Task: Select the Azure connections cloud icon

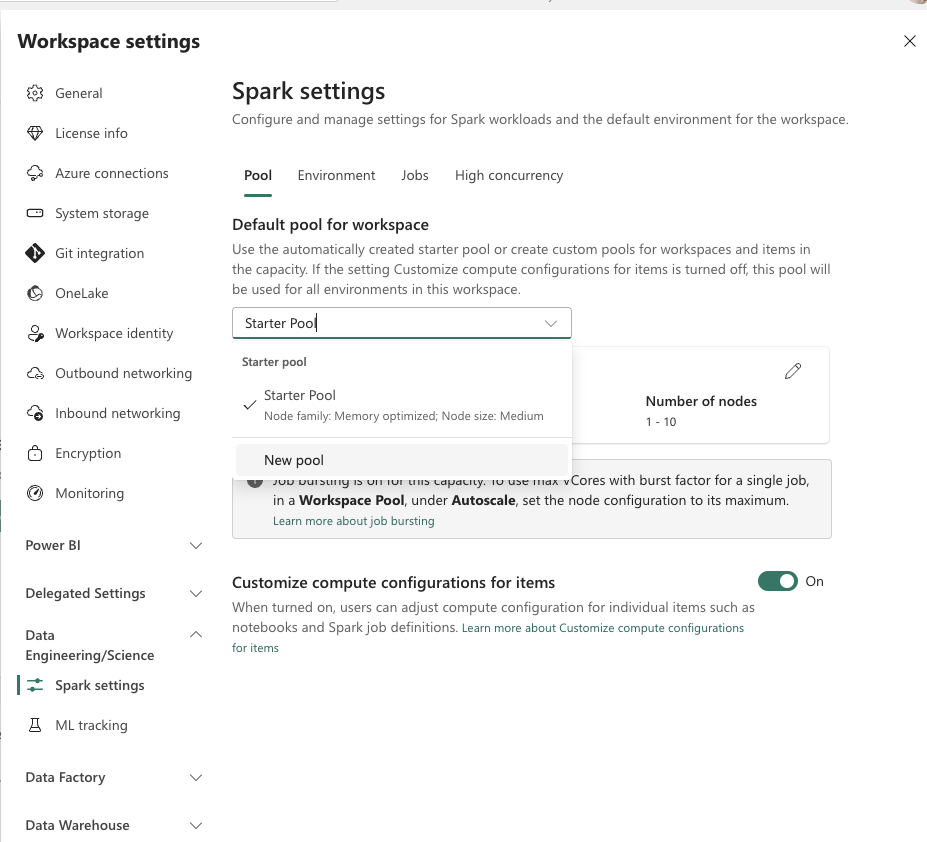Action: [35, 173]
